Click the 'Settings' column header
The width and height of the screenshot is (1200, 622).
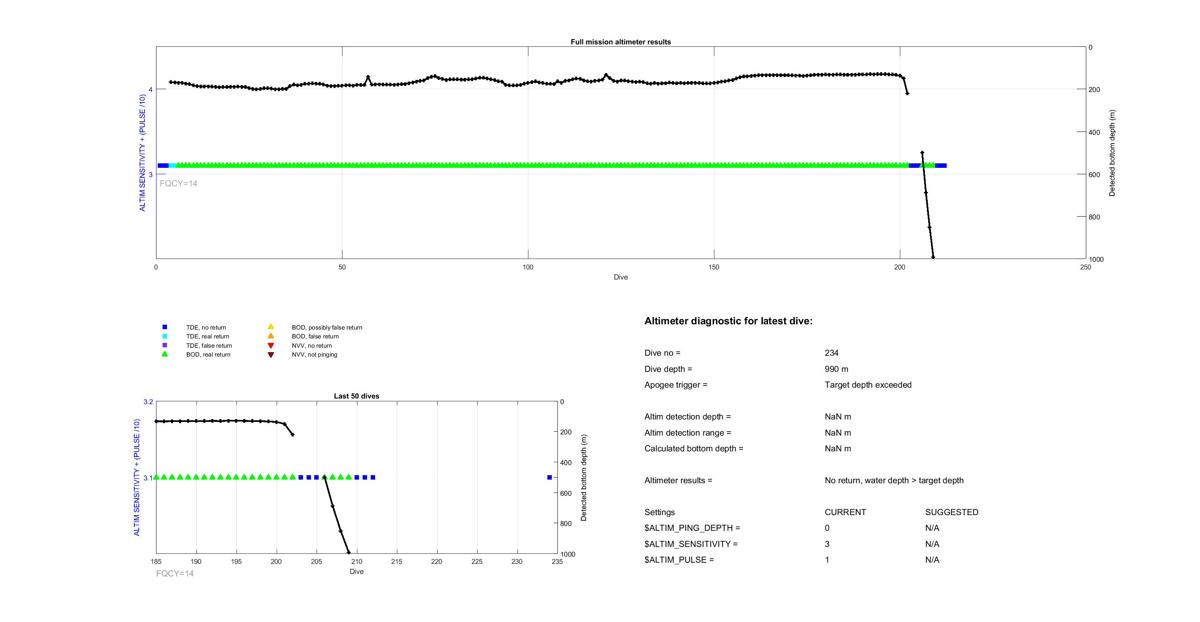pyautogui.click(x=660, y=512)
